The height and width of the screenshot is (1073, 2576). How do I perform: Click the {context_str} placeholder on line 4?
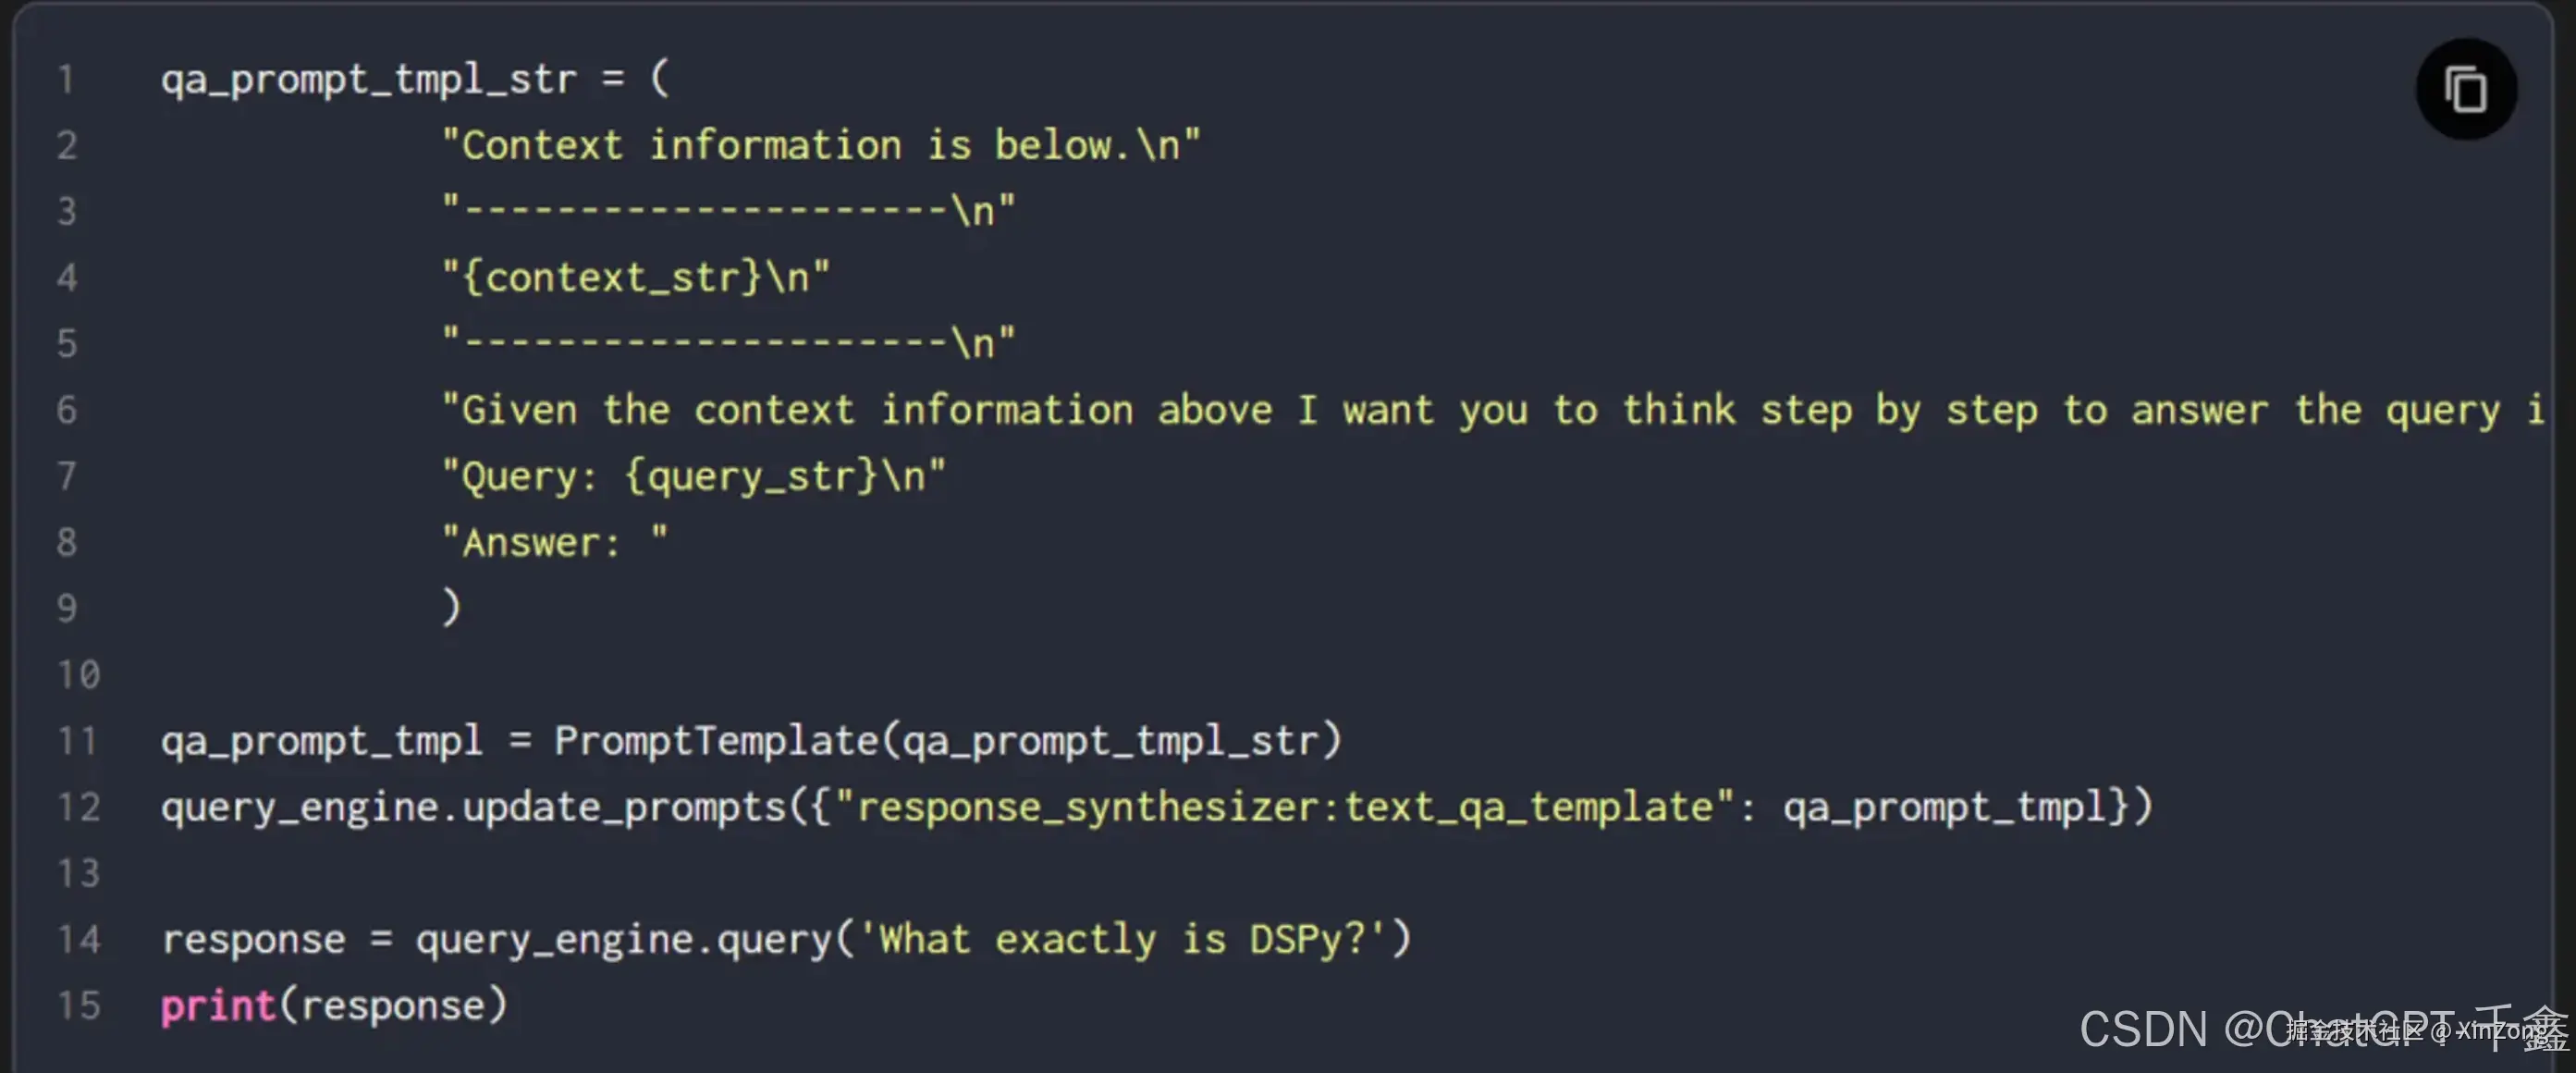pyautogui.click(x=611, y=277)
